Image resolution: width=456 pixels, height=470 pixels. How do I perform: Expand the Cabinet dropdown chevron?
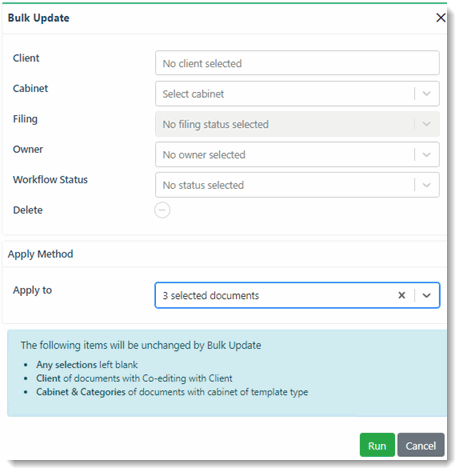pos(426,94)
